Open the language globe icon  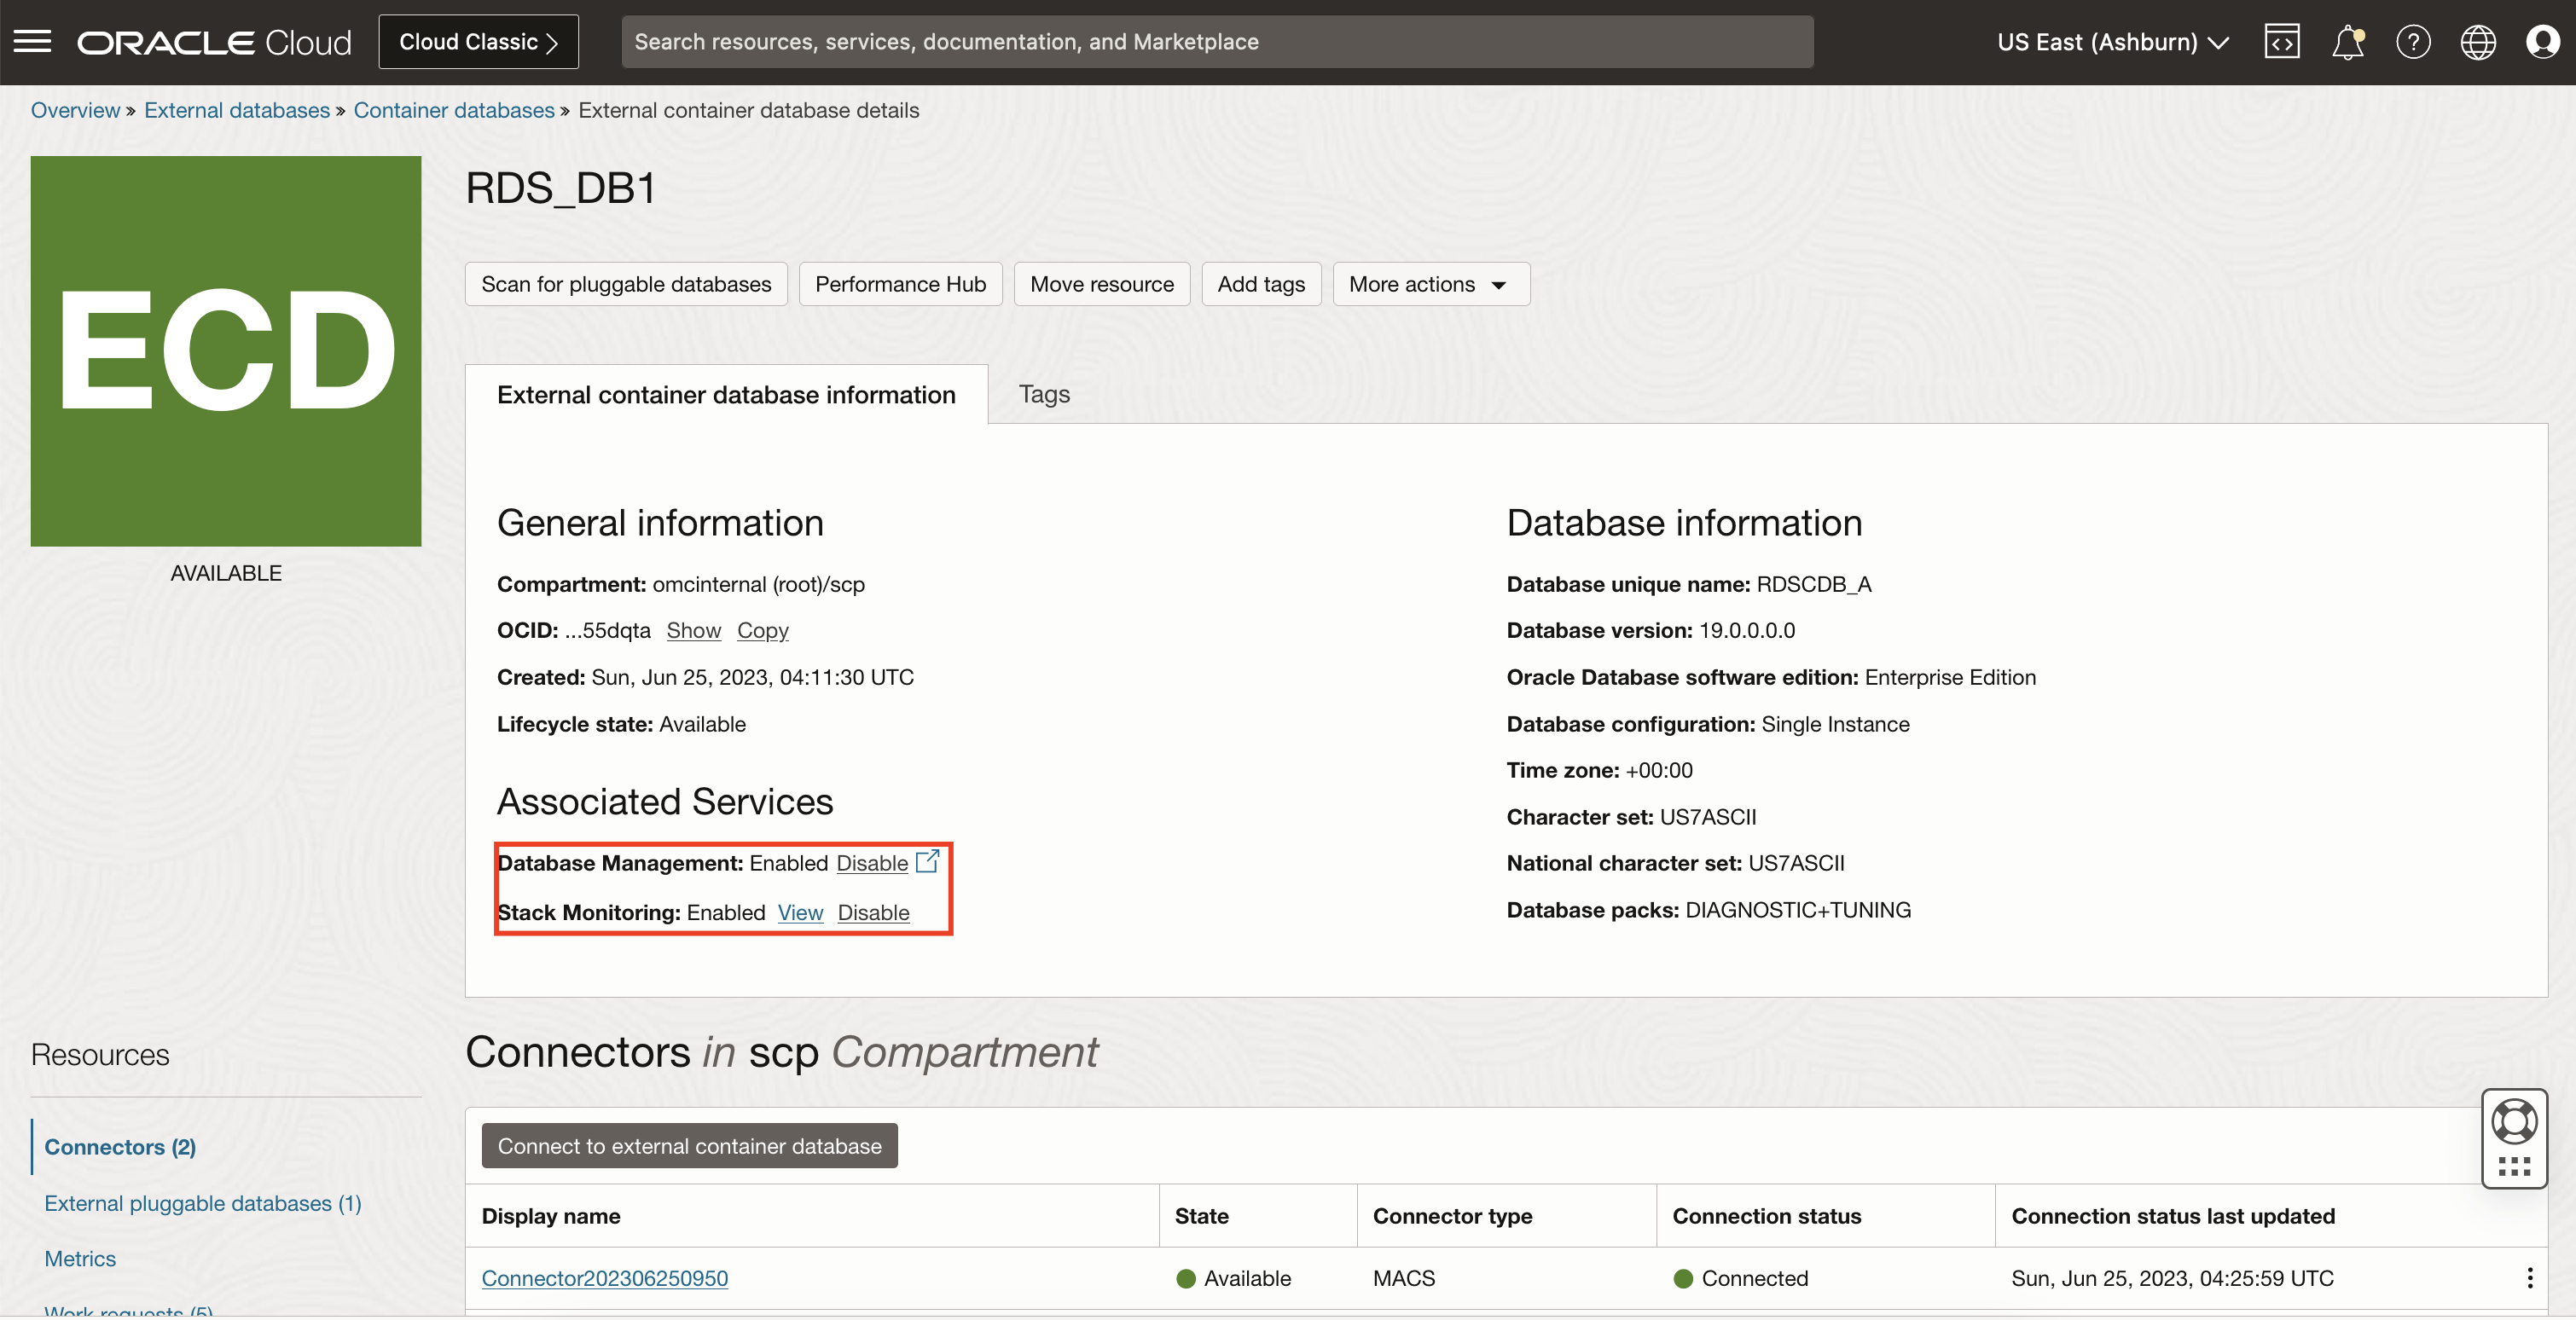tap(2477, 42)
